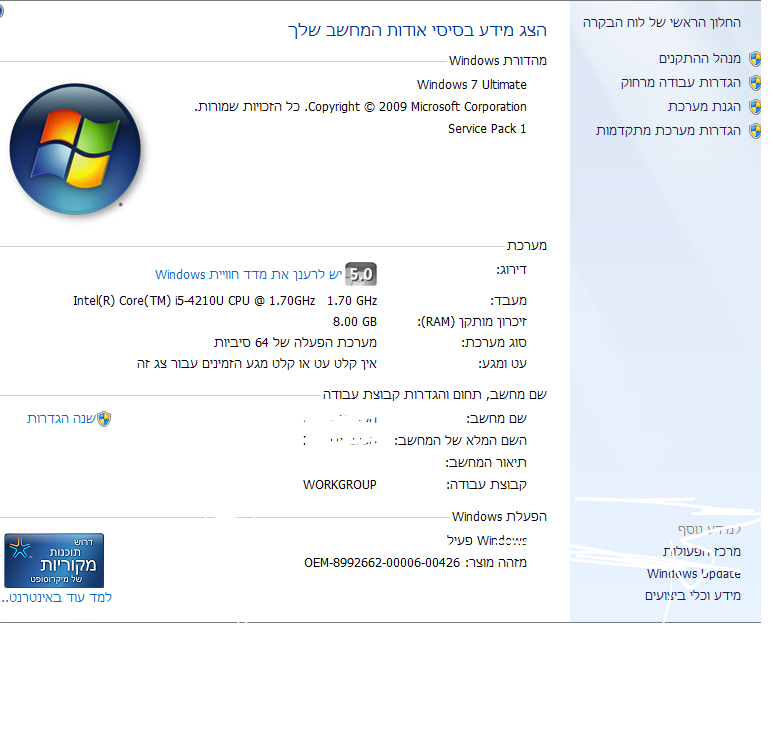
Task: Click shield icon beside הגדרות עבודה מרחוק
Action: pyautogui.click(x=755, y=83)
